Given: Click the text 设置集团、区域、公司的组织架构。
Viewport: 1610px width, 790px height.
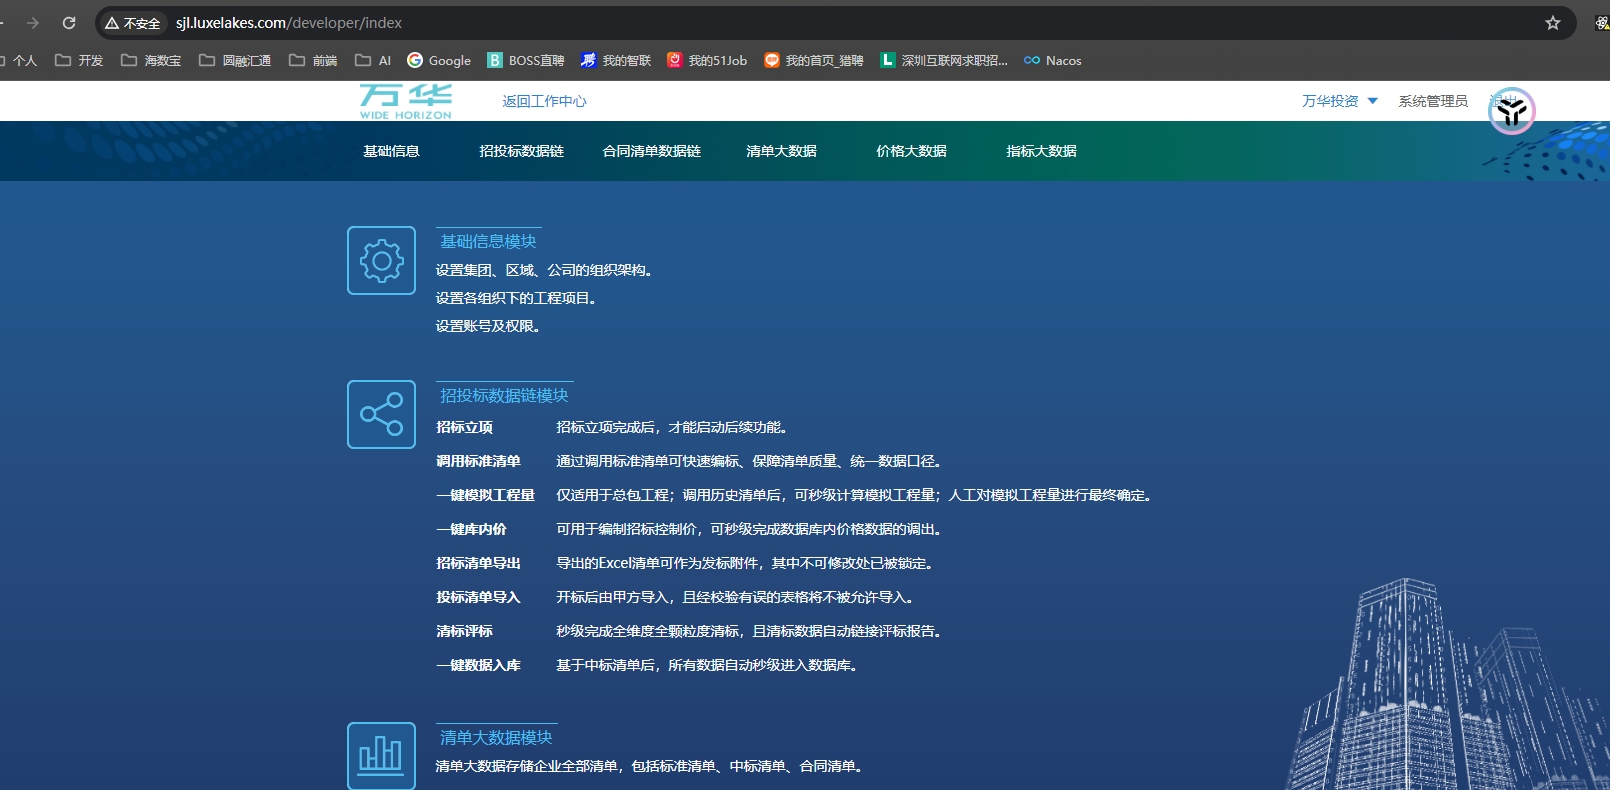Looking at the screenshot, I should pyautogui.click(x=544, y=270).
